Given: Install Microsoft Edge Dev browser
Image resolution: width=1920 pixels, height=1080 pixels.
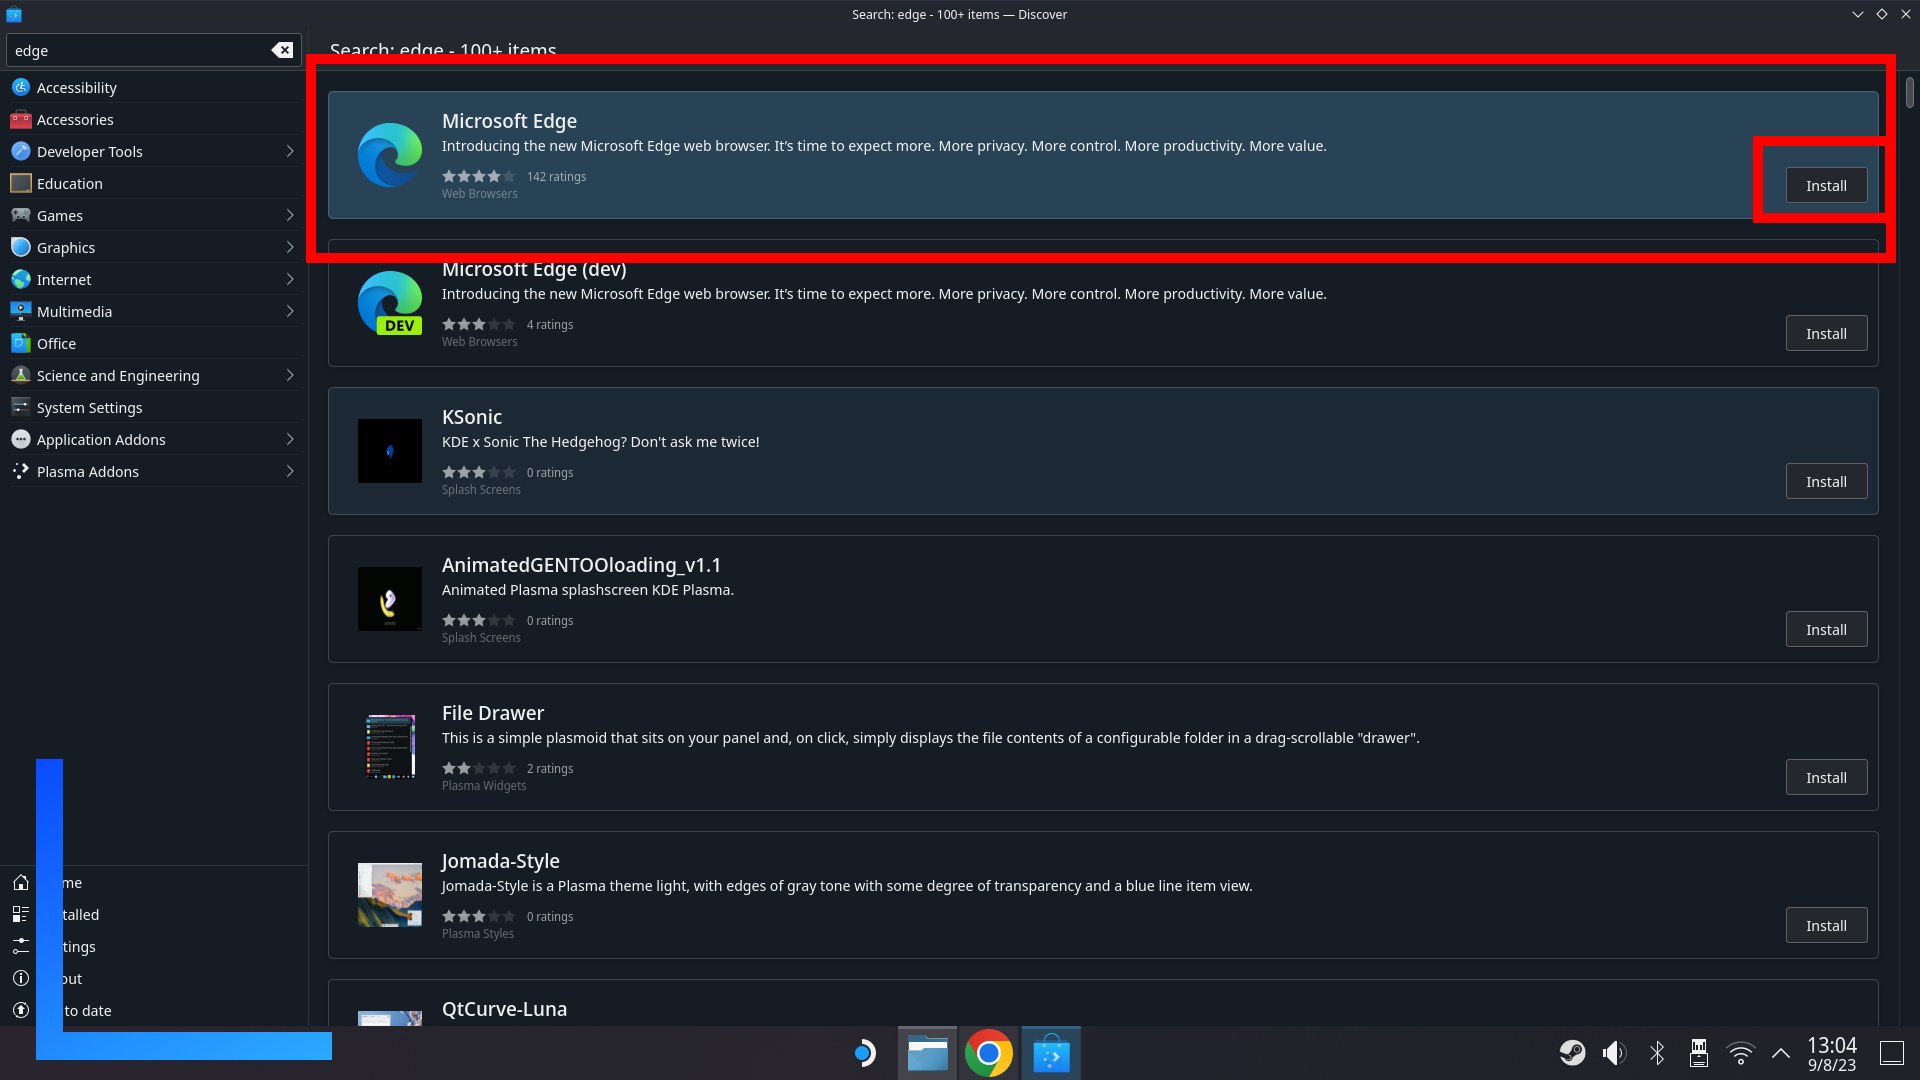Looking at the screenshot, I should [x=1826, y=332].
